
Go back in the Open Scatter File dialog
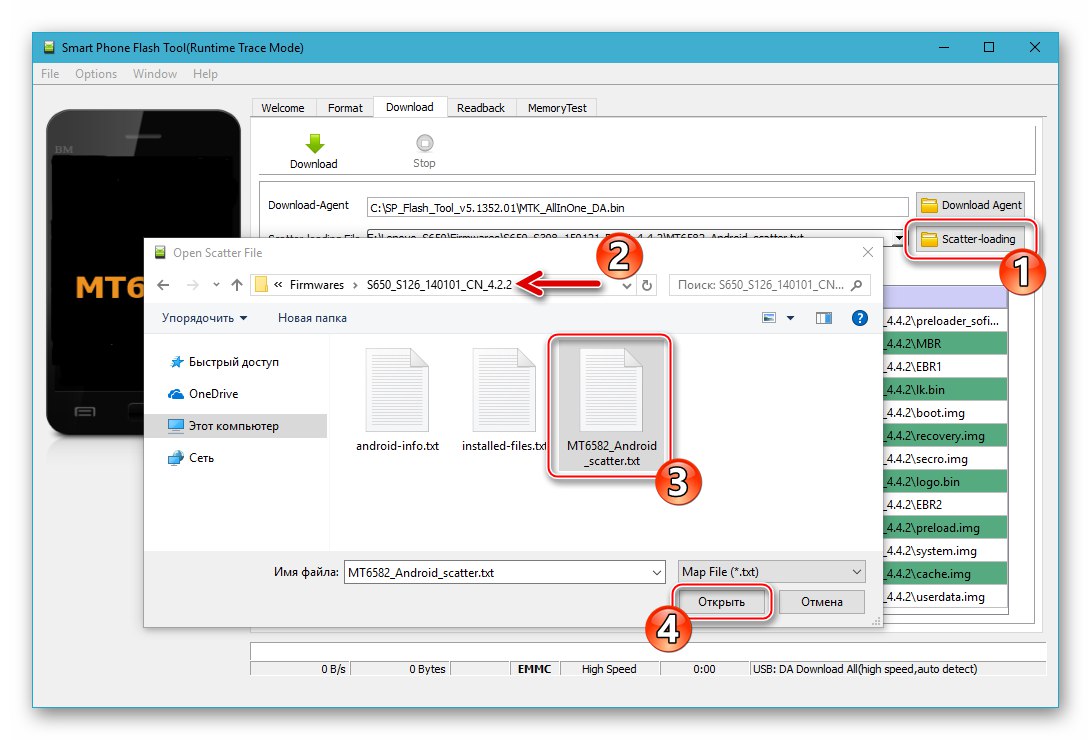[x=164, y=285]
